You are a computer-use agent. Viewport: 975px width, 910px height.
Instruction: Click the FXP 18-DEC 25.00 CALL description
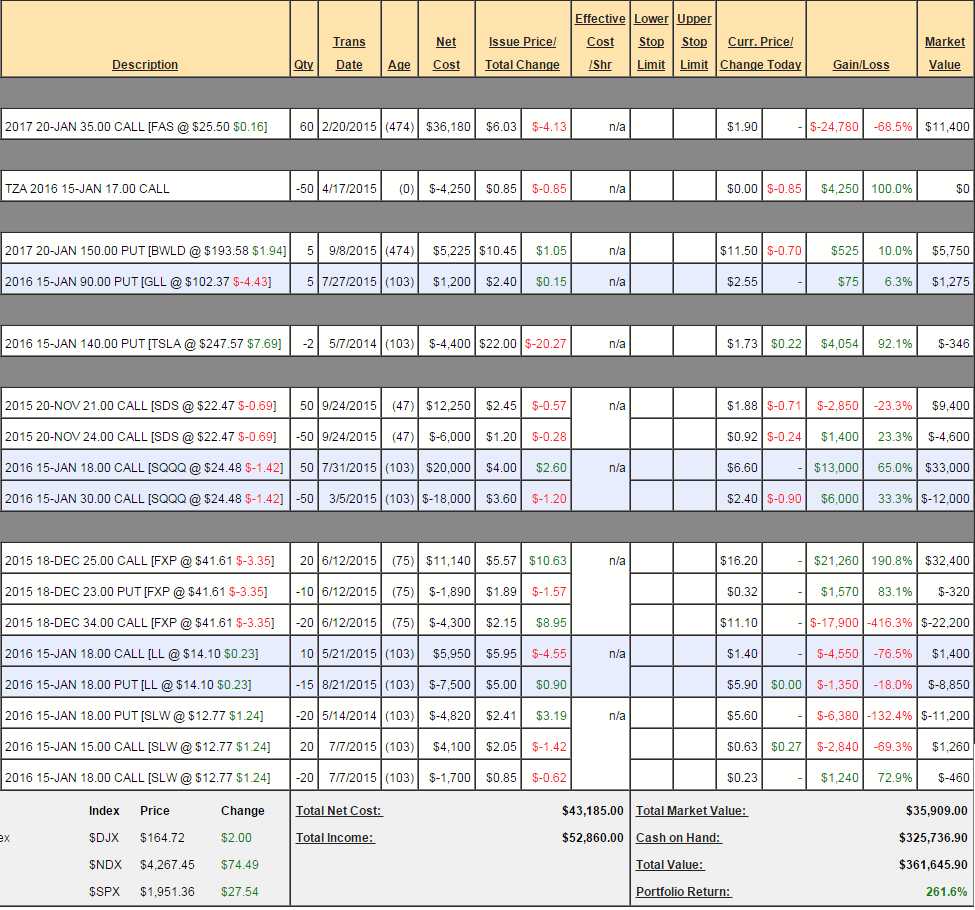click(x=139, y=561)
